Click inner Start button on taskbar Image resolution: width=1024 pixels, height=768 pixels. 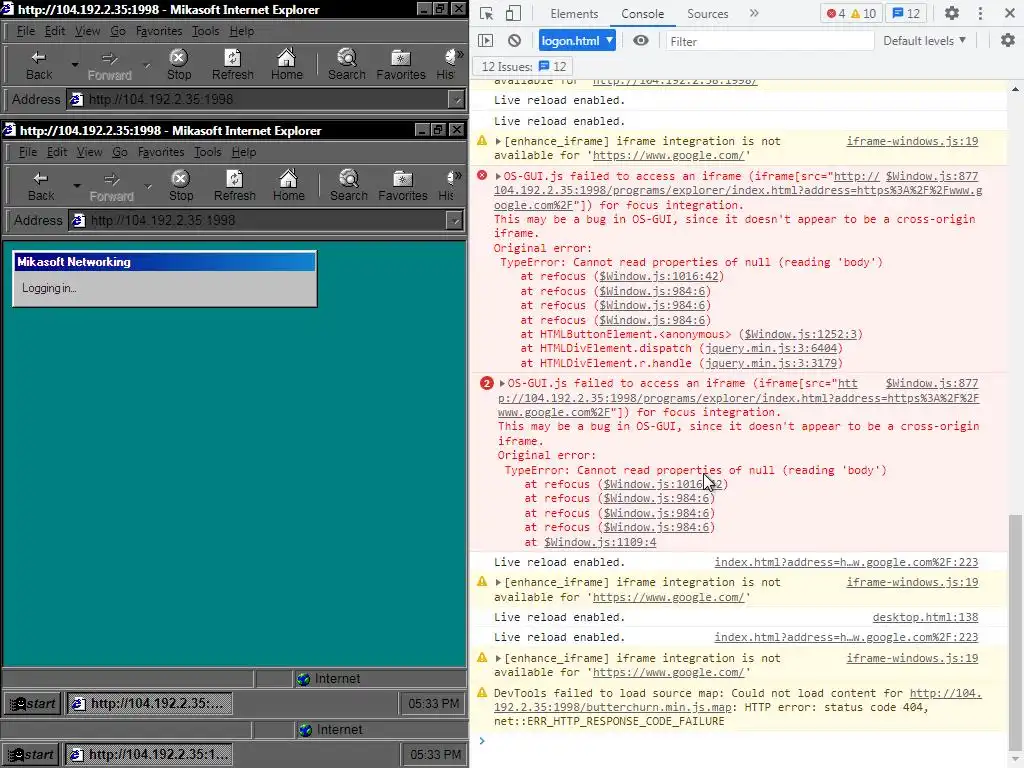click(33, 703)
